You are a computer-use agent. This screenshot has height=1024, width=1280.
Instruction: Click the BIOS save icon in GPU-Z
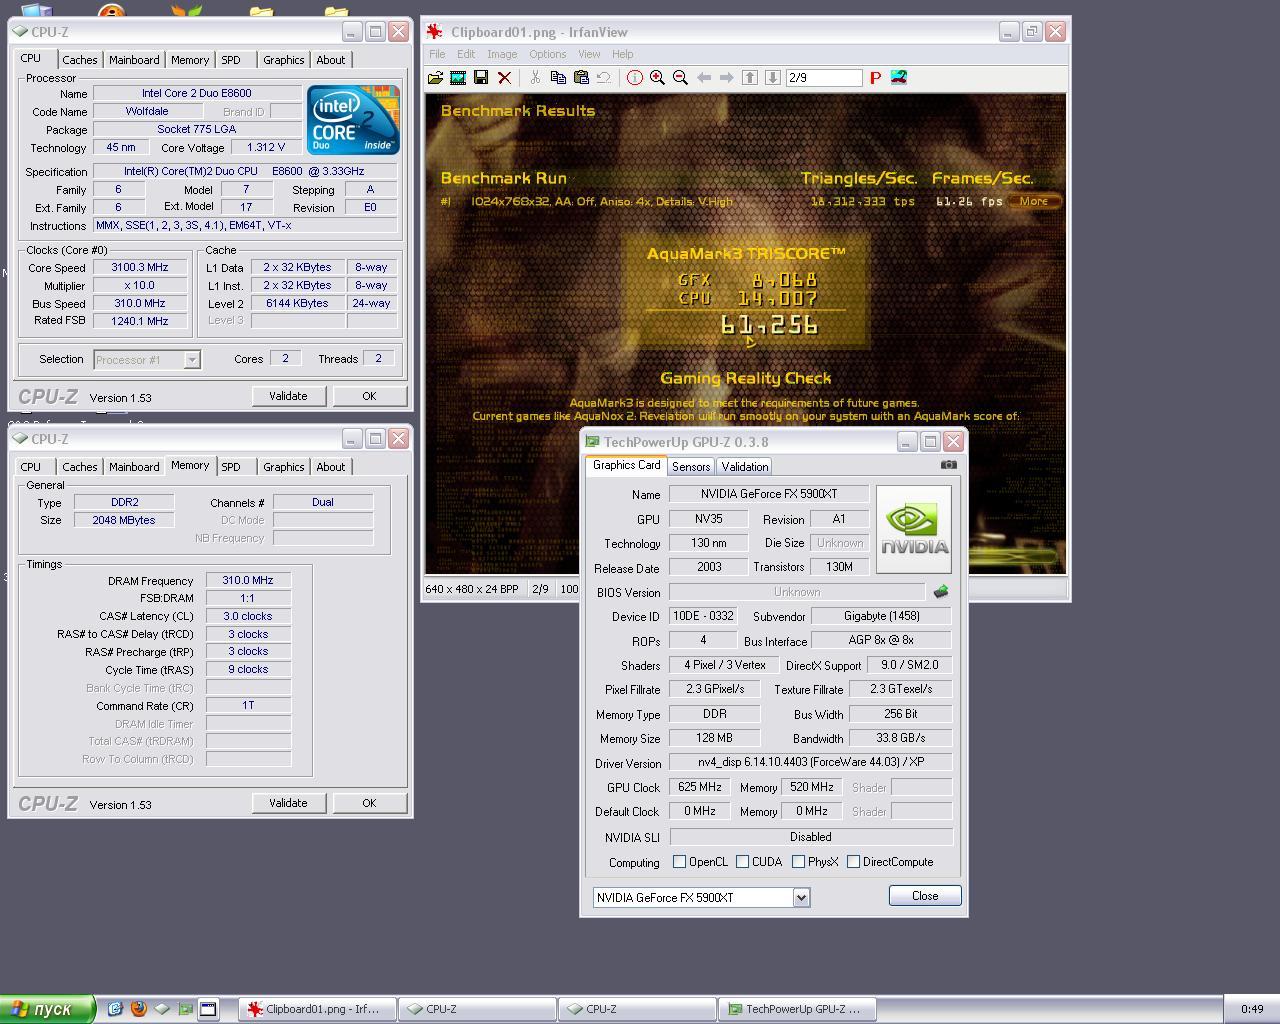pyautogui.click(x=940, y=592)
